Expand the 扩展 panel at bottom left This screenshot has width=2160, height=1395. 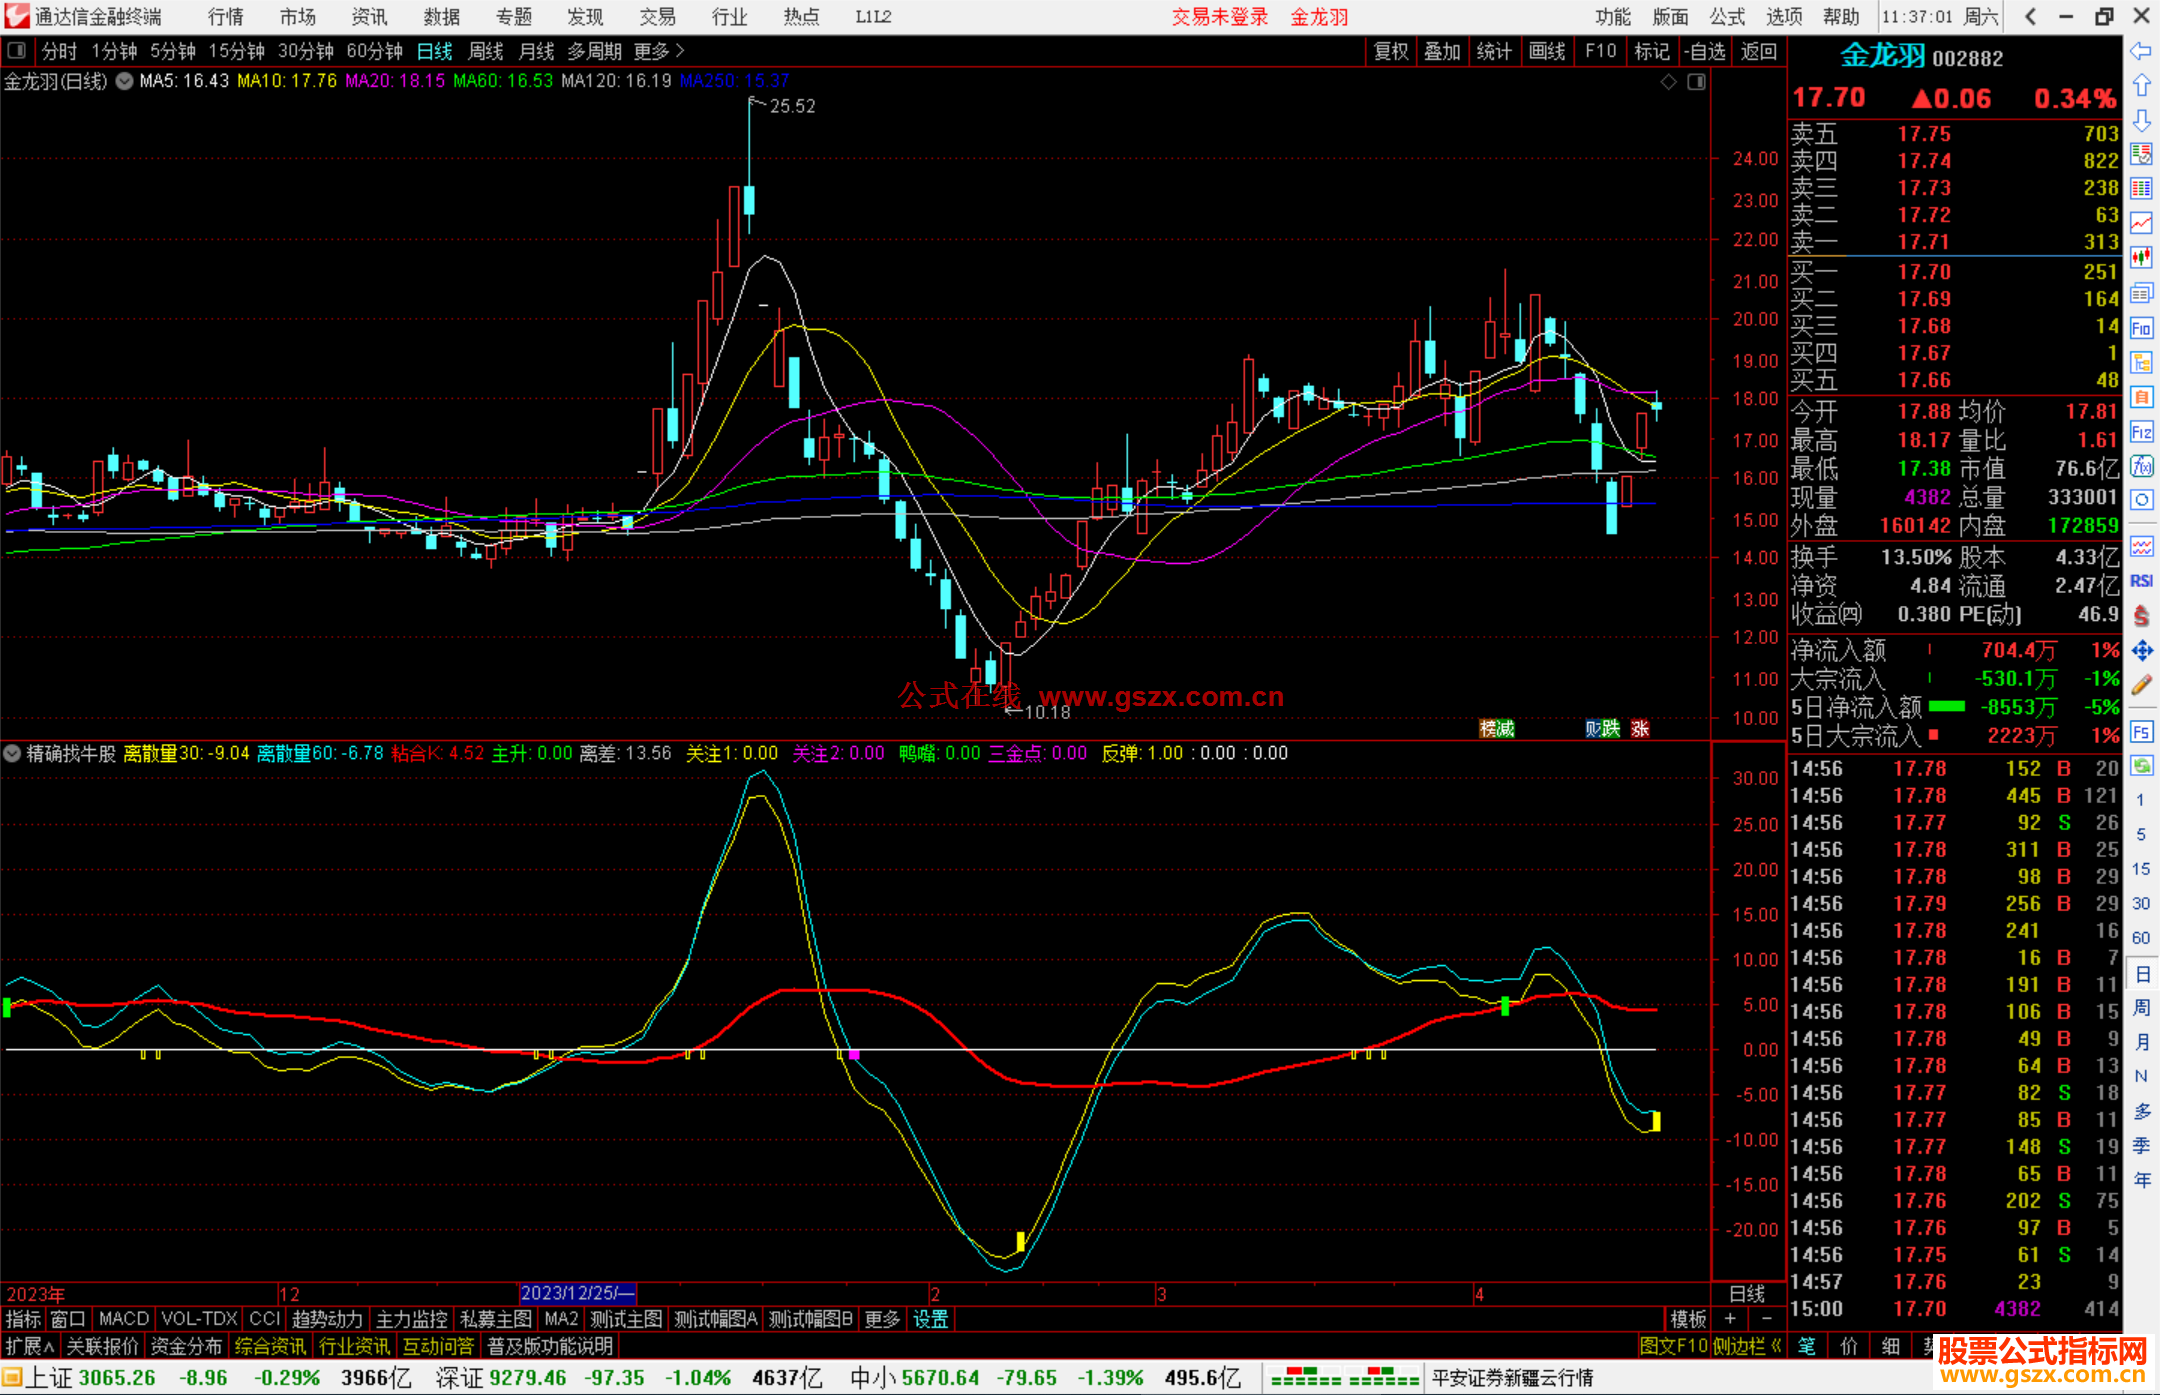(29, 1346)
